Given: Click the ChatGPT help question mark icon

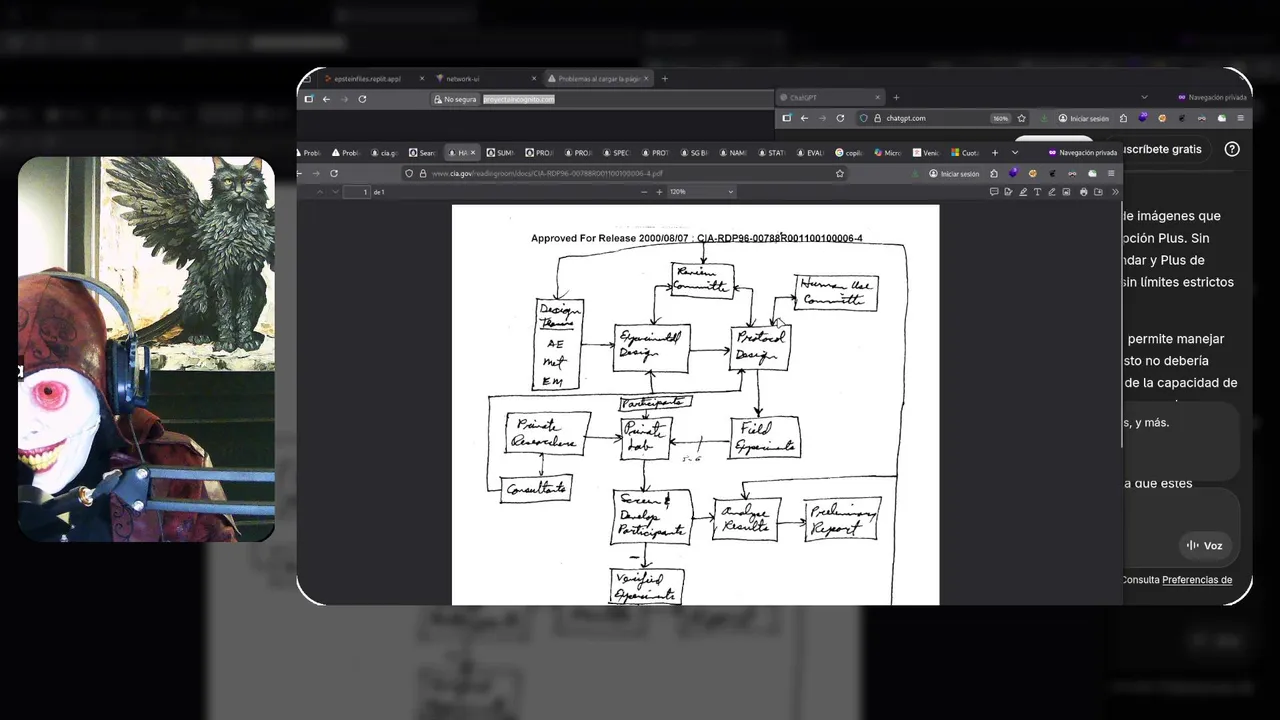Looking at the screenshot, I should click(1232, 149).
